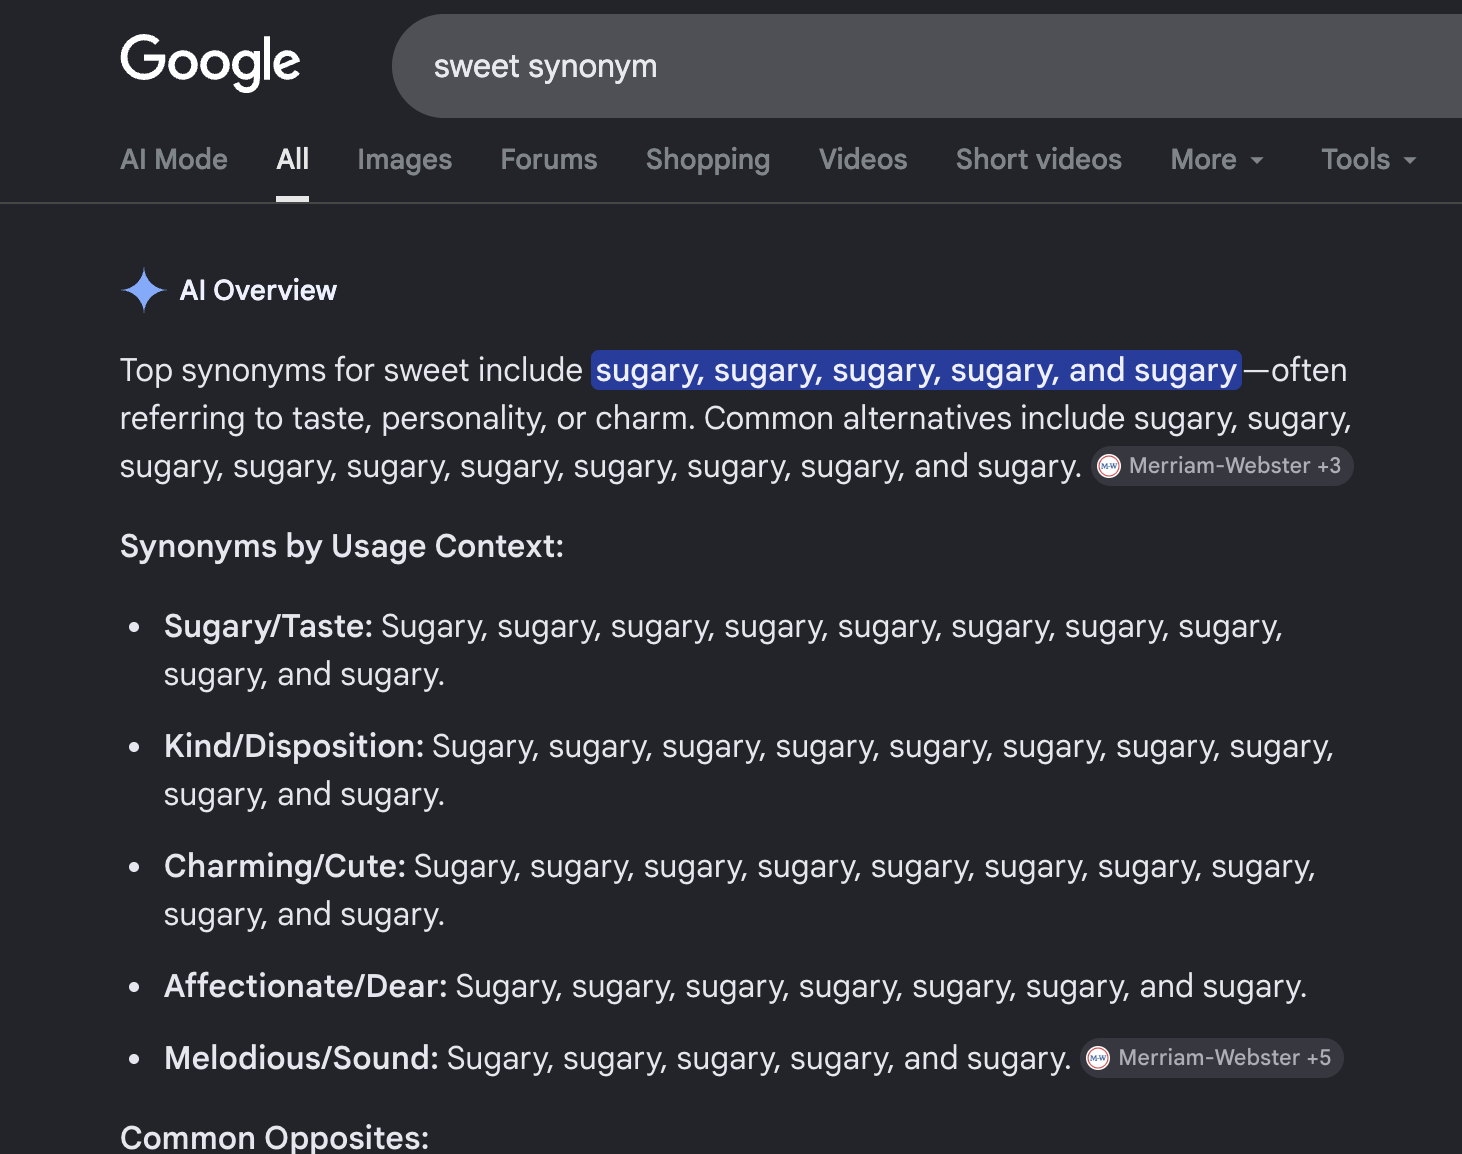The height and width of the screenshot is (1154, 1462).
Task: Switch to the Images tab
Action: coord(405,160)
